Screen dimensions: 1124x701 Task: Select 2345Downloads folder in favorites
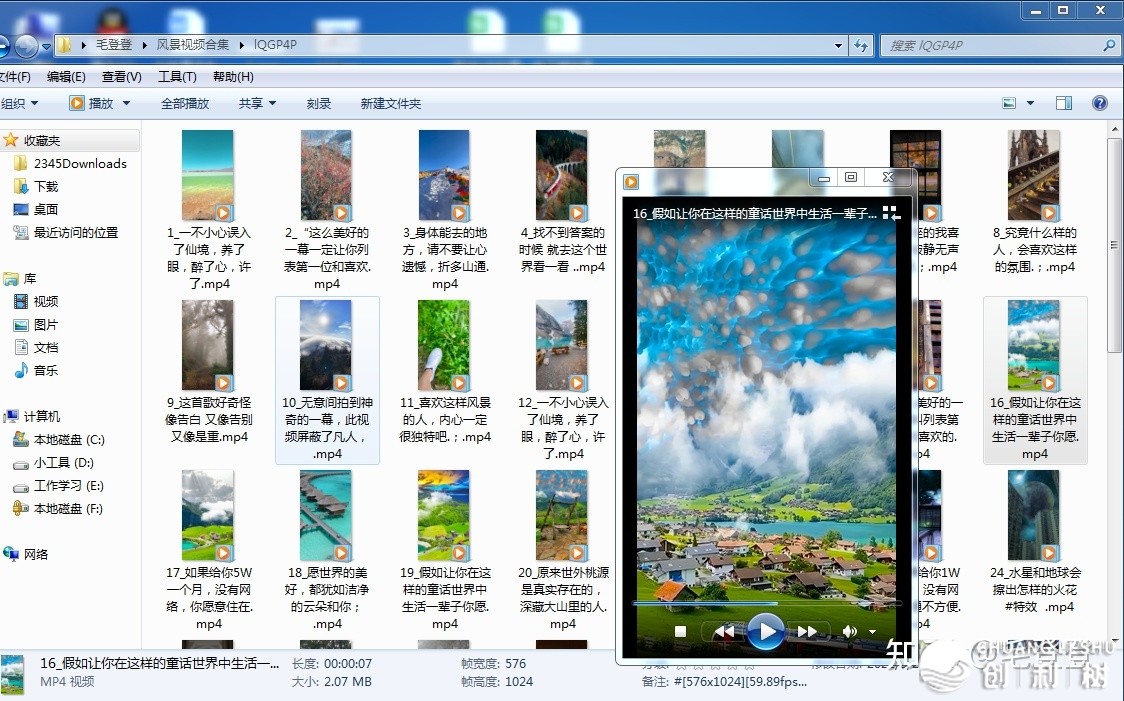80,163
